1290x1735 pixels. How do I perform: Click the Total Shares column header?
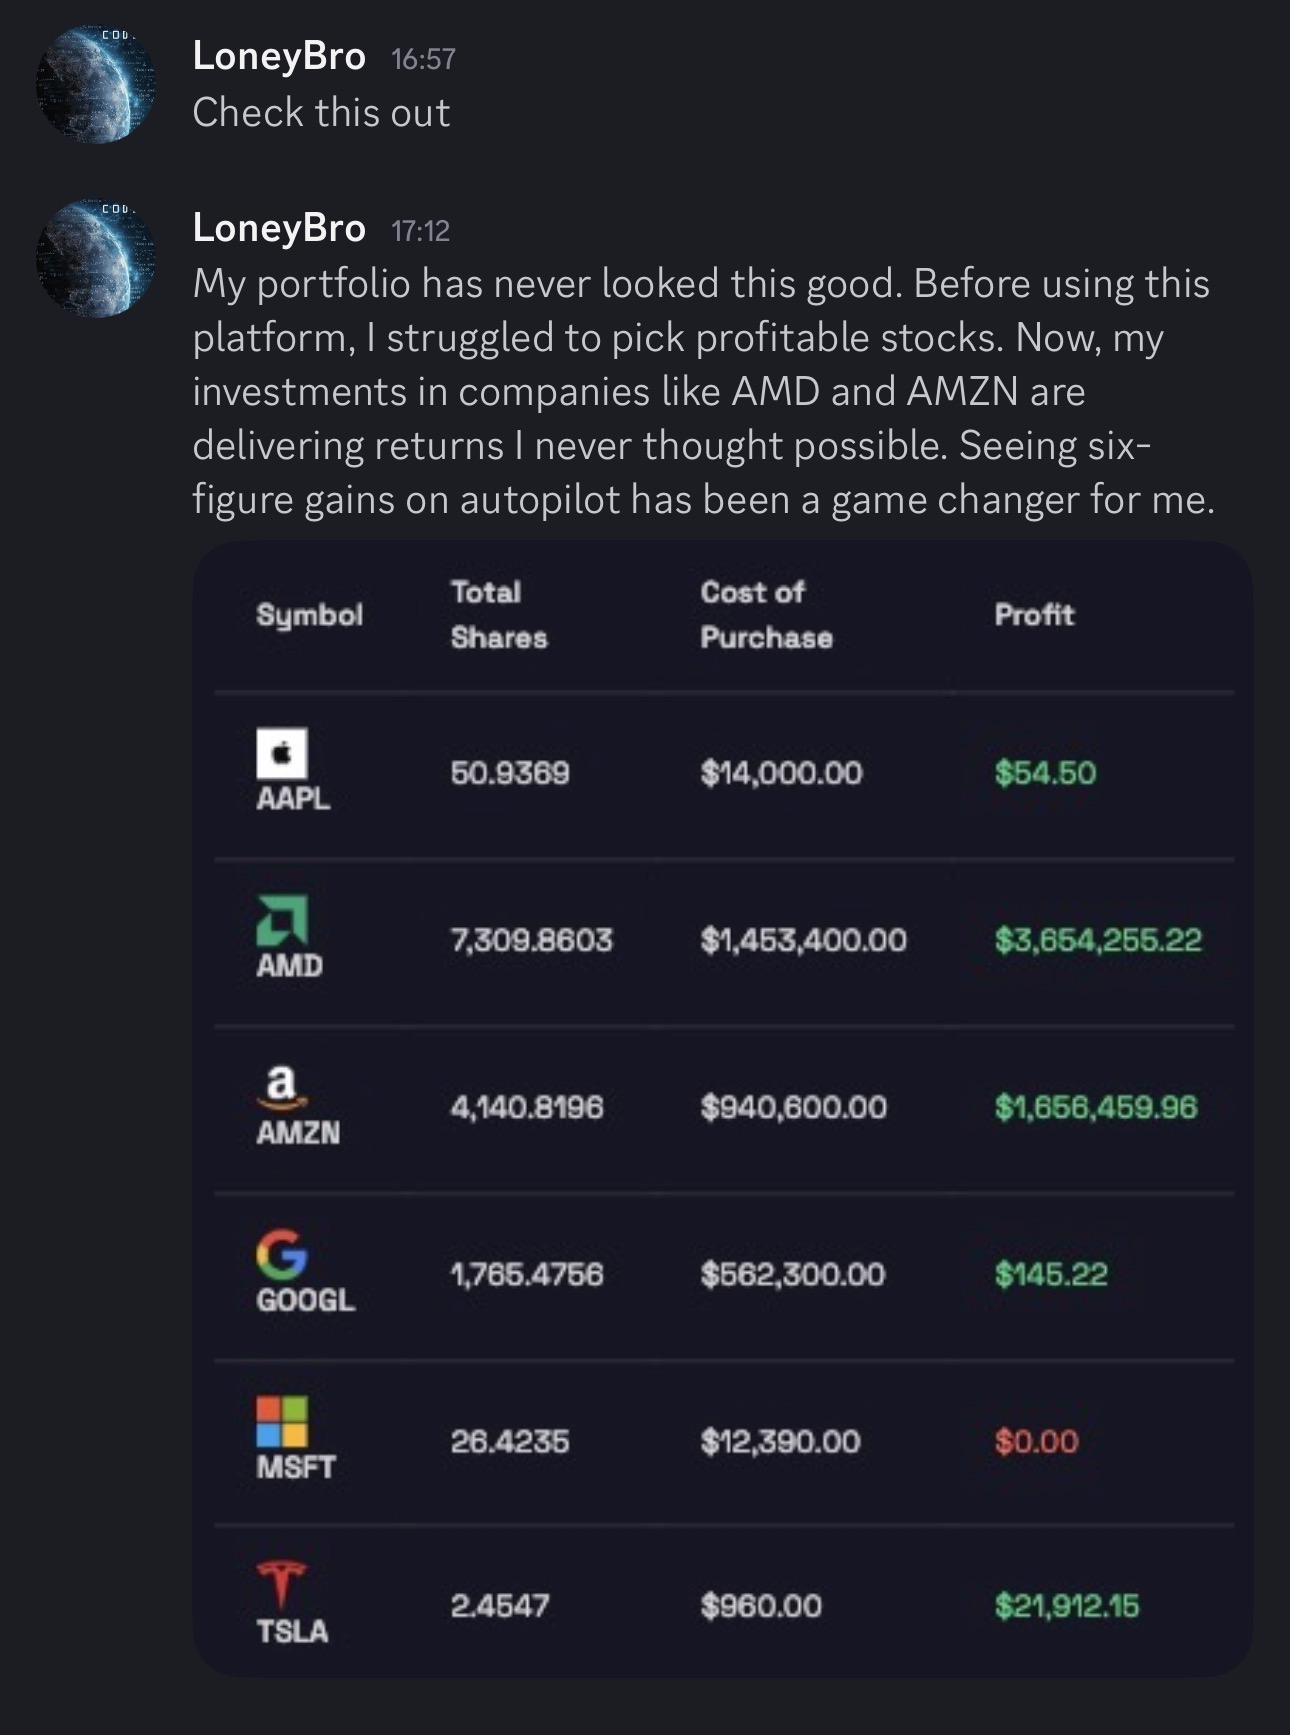tap(499, 614)
